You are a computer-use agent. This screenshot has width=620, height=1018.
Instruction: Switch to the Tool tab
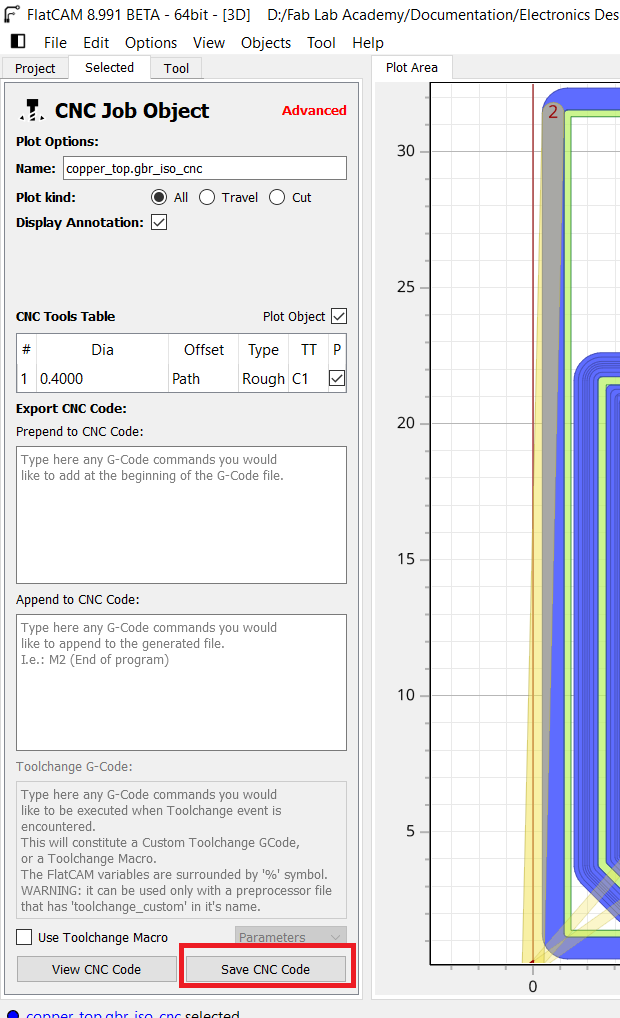pyautogui.click(x=176, y=68)
